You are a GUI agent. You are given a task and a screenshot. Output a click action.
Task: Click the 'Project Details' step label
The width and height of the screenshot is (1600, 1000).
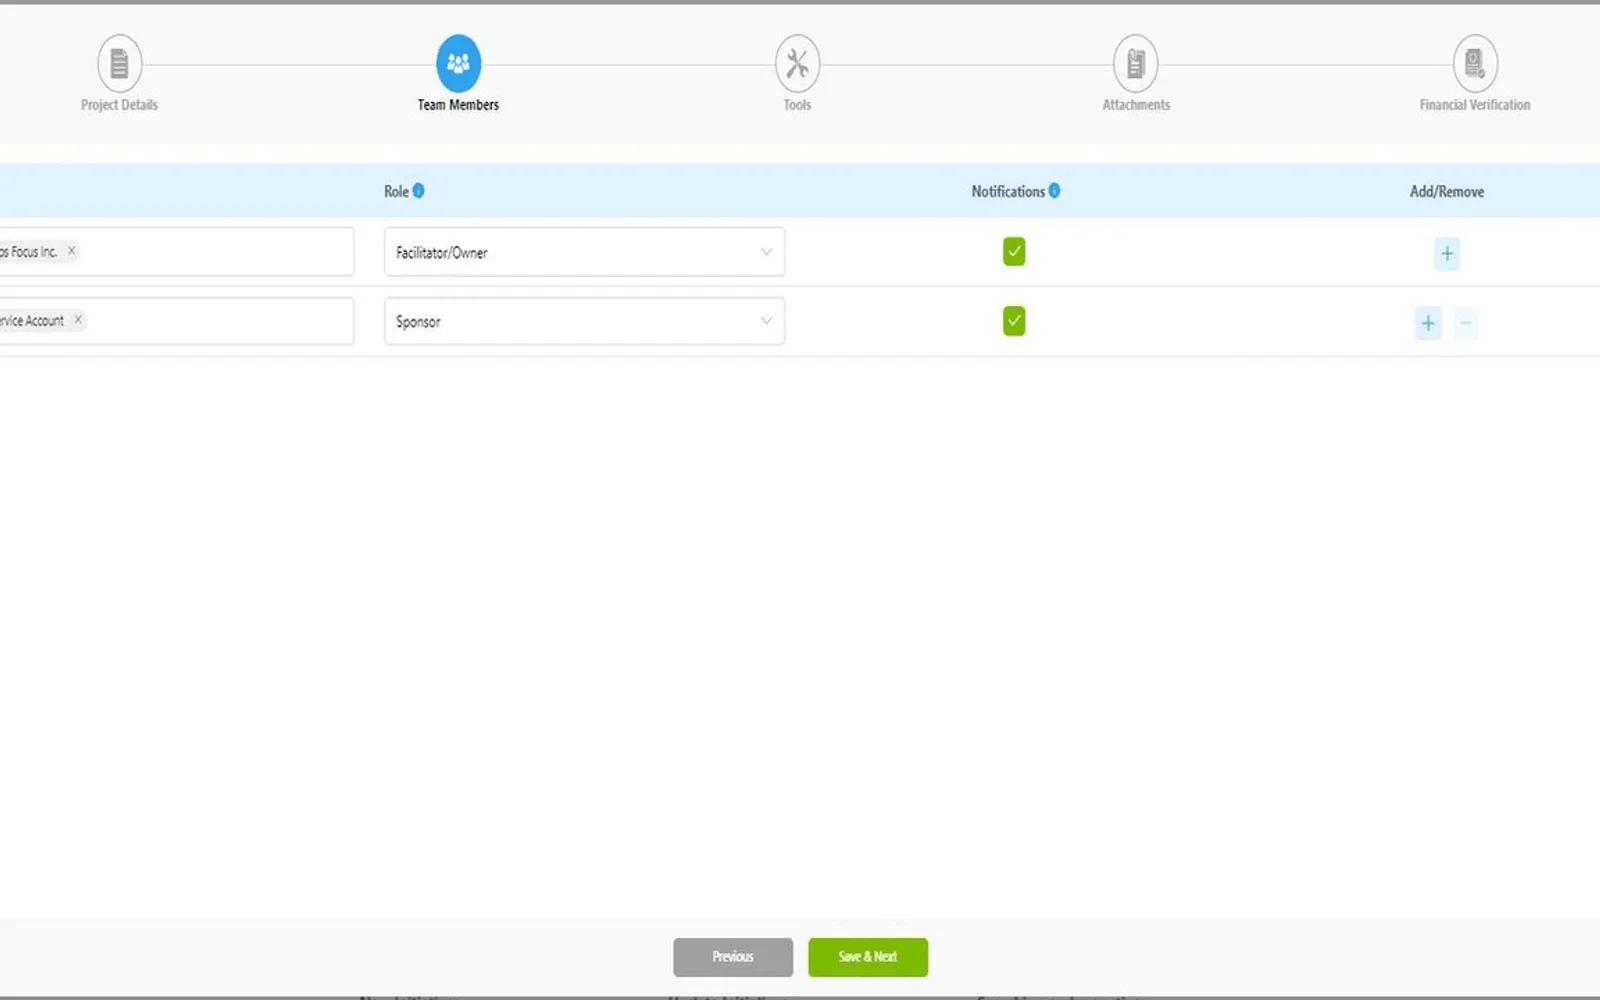[x=119, y=105]
